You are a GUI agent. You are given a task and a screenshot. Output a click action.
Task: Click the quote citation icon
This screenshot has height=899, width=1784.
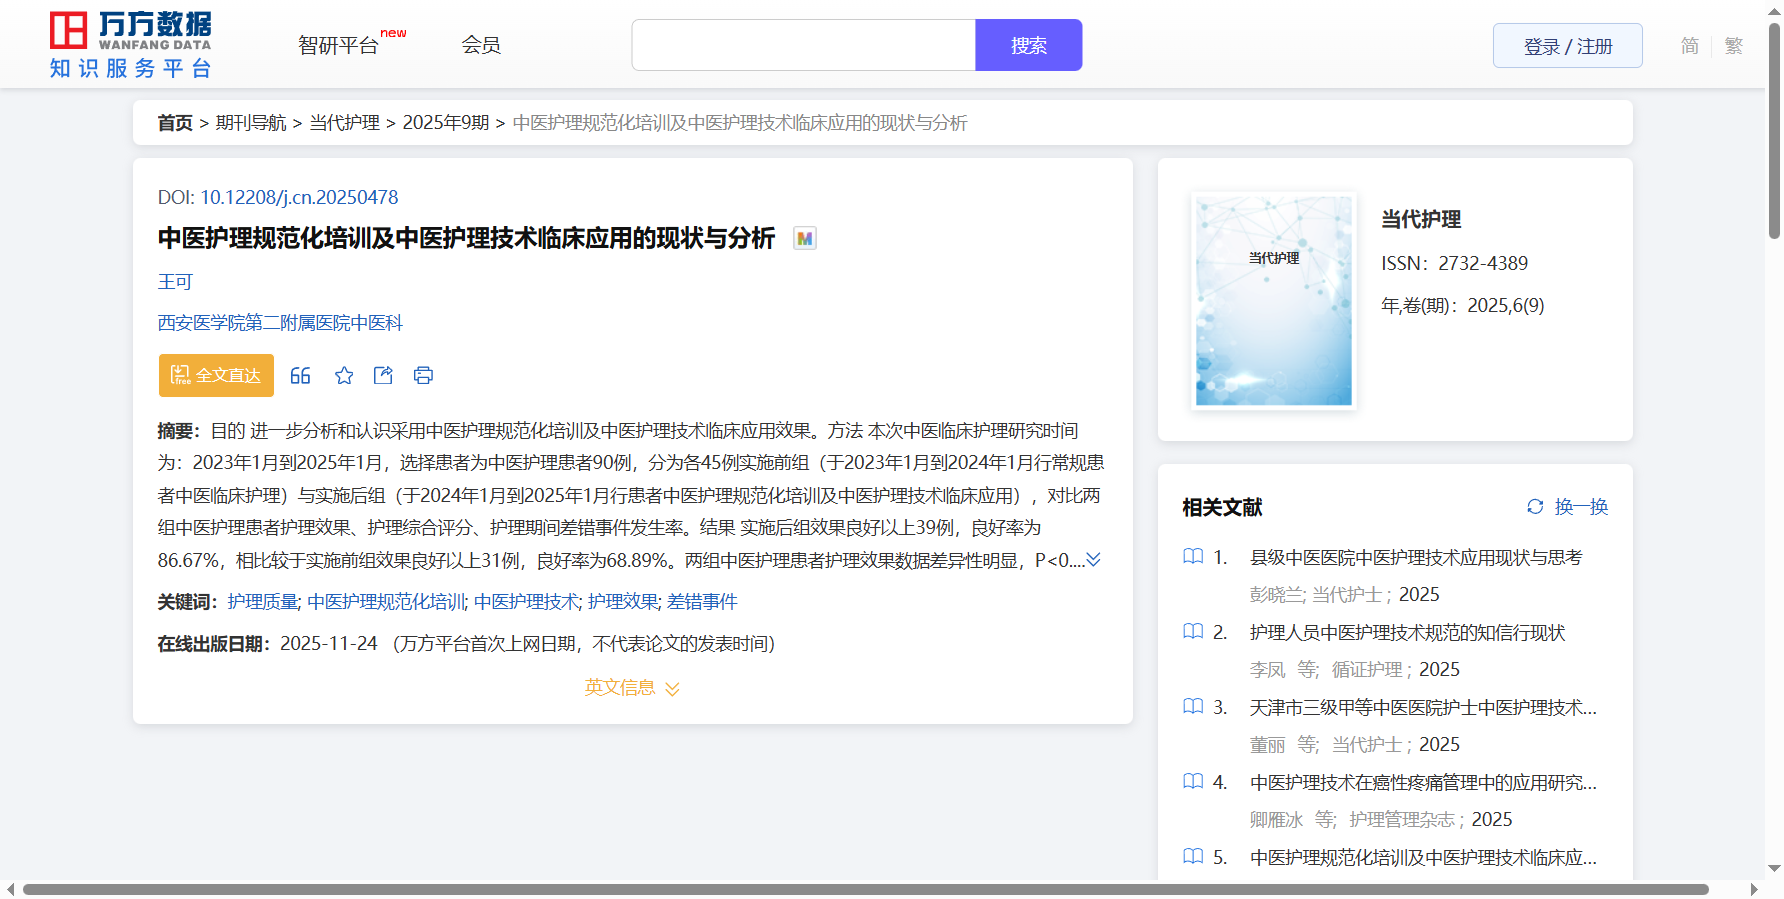(300, 376)
